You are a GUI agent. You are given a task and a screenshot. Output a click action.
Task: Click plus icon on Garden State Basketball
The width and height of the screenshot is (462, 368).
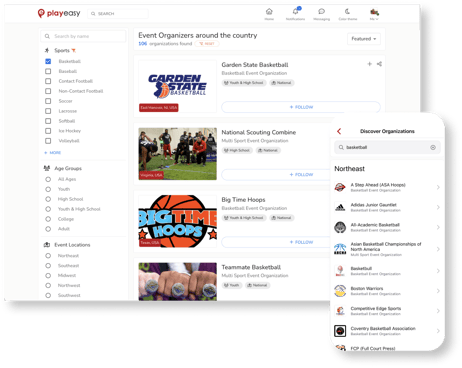click(x=369, y=64)
